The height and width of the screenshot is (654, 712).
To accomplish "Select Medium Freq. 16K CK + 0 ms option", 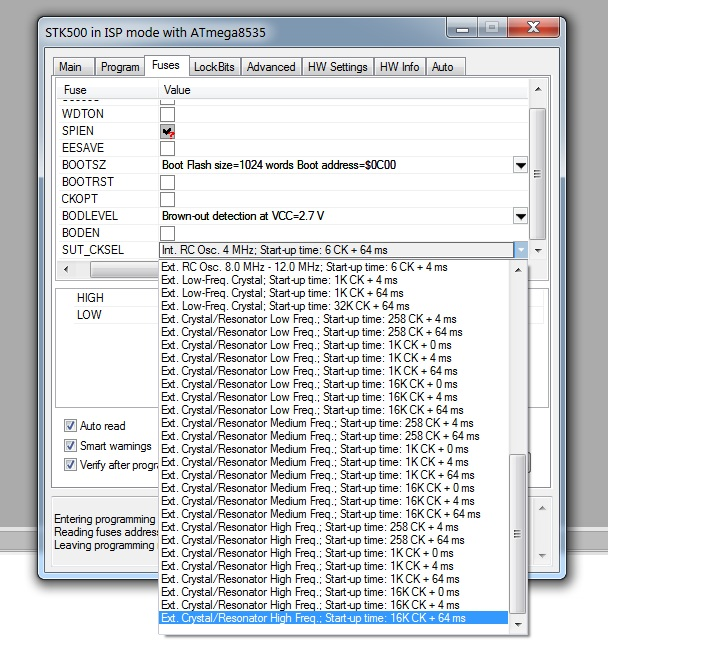I will [334, 488].
